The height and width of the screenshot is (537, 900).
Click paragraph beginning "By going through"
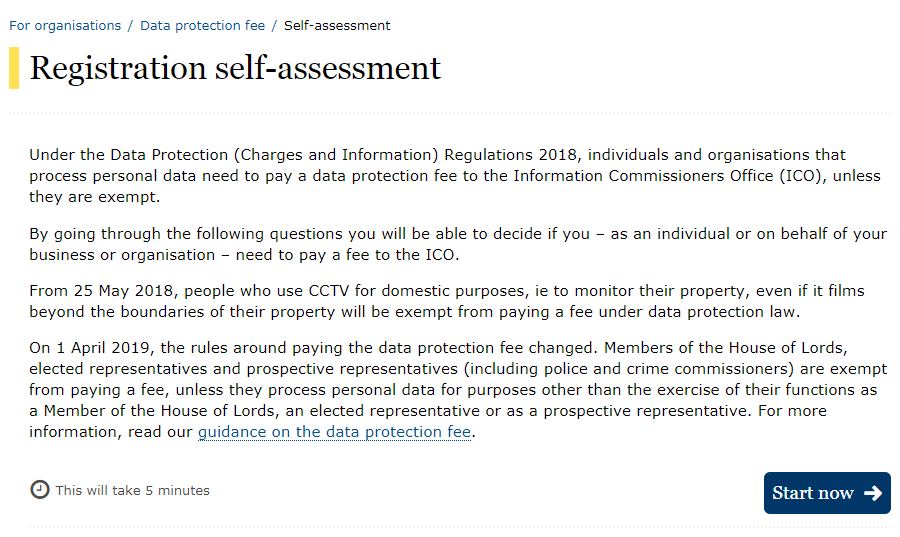458,244
